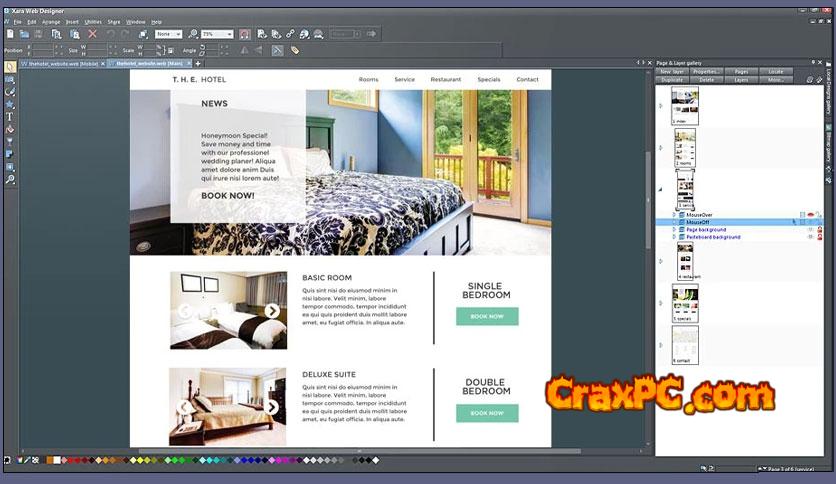The image size is (836, 484).
Task: Click the red Delete X toolbar icon
Action: [x=92, y=34]
